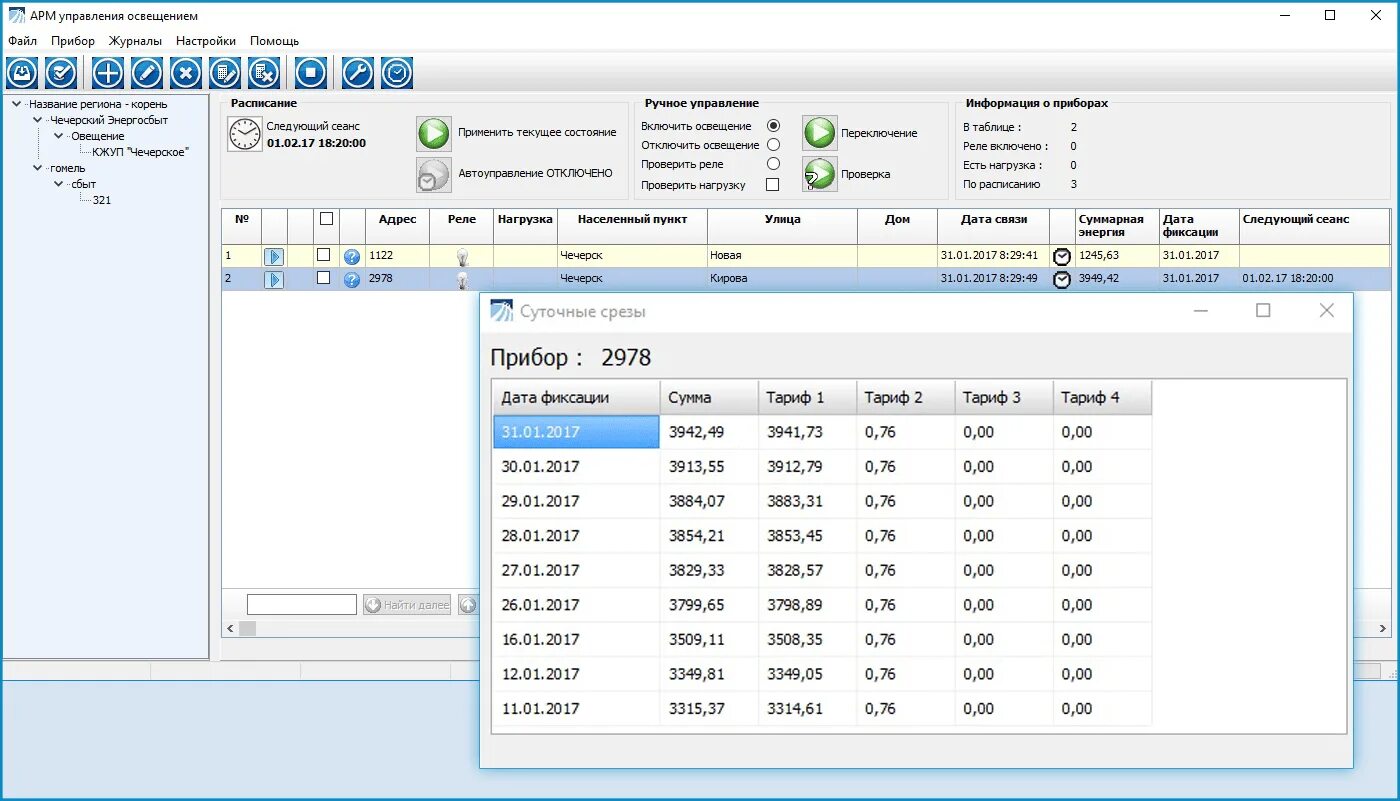Collapse the Название региона - корень node
Viewport: 1400px width, 801px height.
click(x=17, y=104)
